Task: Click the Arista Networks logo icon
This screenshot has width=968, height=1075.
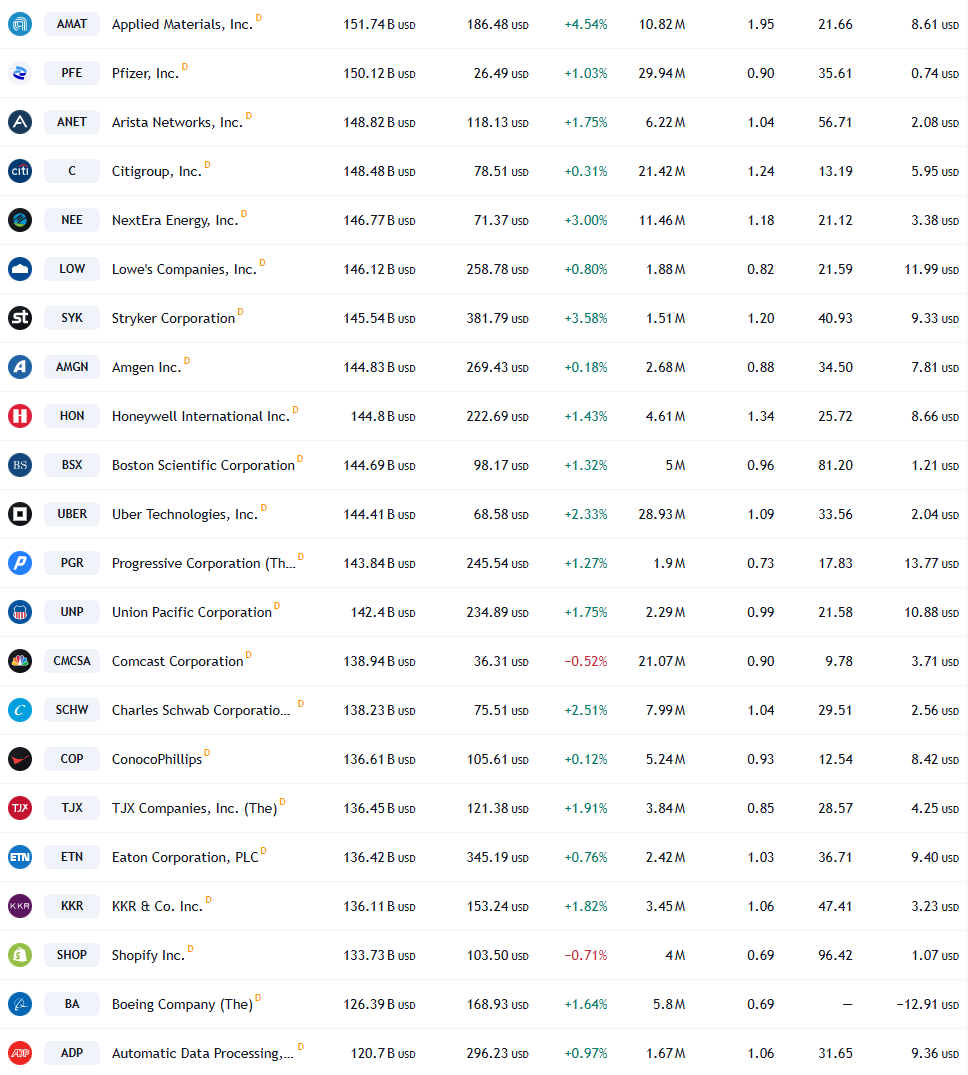Action: click(20, 122)
